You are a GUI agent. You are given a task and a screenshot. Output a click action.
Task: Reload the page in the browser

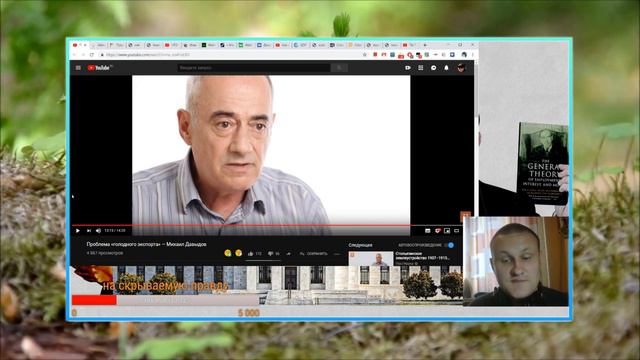(92, 55)
